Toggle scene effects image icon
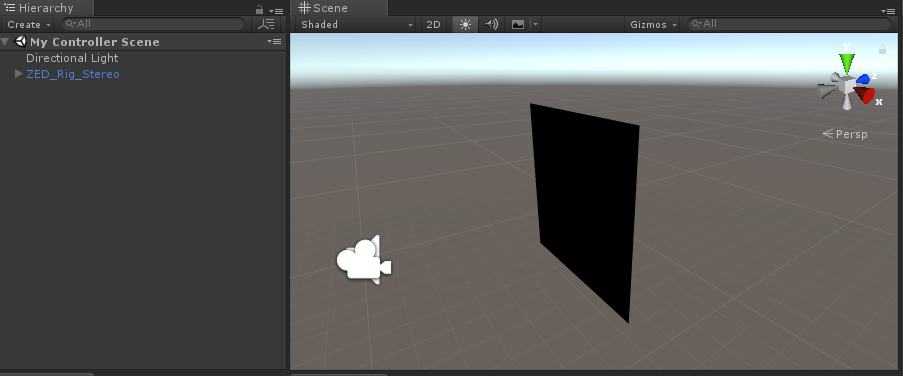 point(518,24)
